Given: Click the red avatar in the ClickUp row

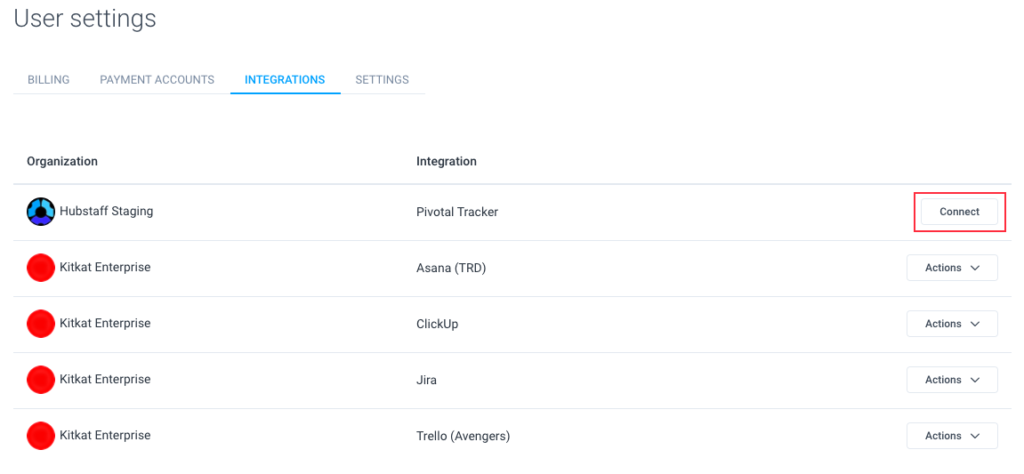Looking at the screenshot, I should coord(40,324).
